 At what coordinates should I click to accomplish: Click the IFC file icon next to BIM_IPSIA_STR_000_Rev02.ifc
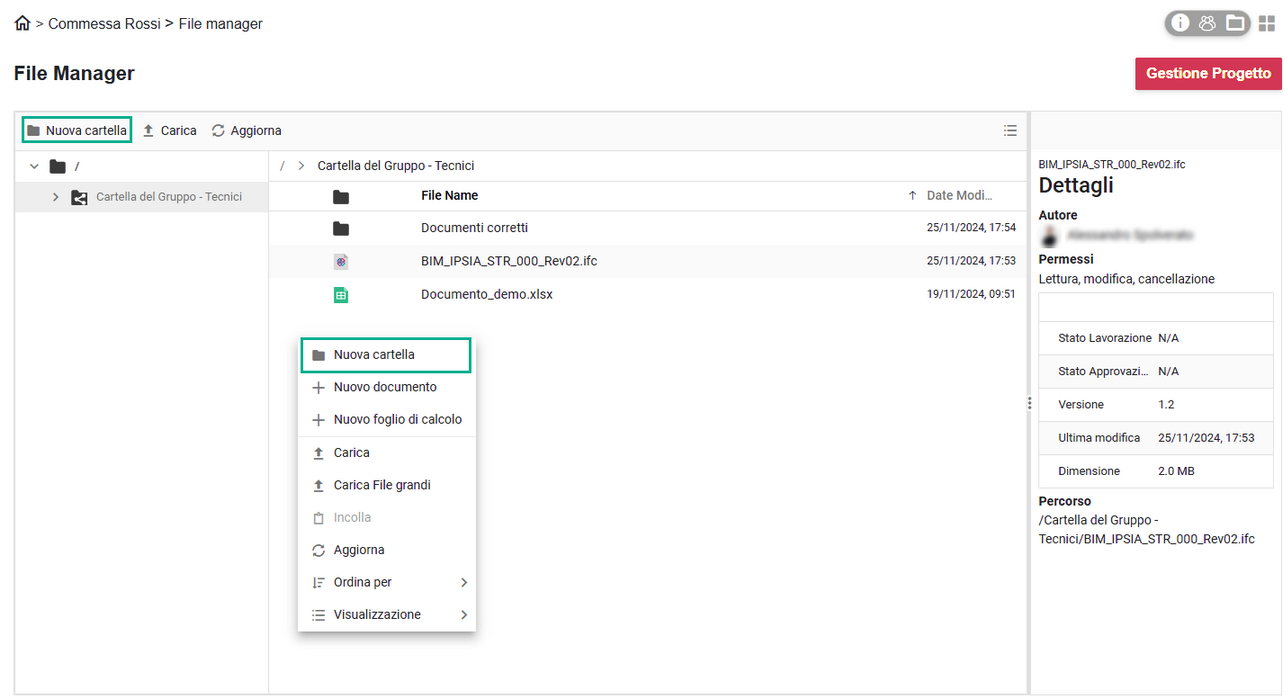(x=341, y=261)
